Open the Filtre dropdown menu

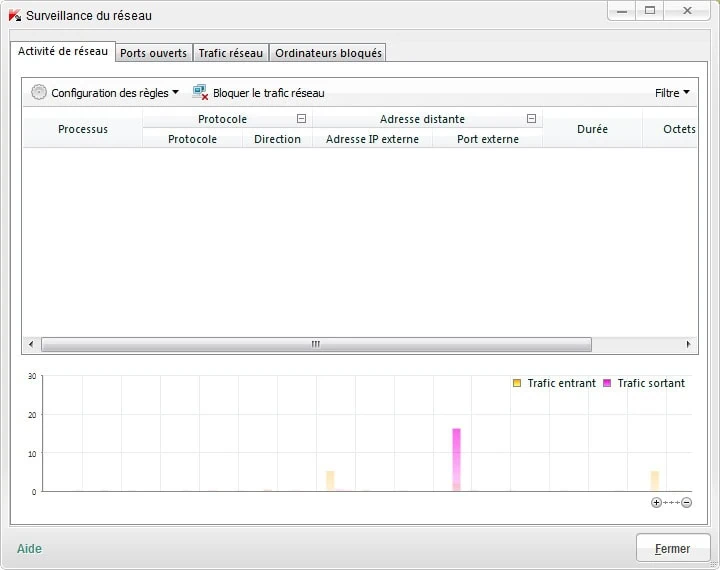672,93
